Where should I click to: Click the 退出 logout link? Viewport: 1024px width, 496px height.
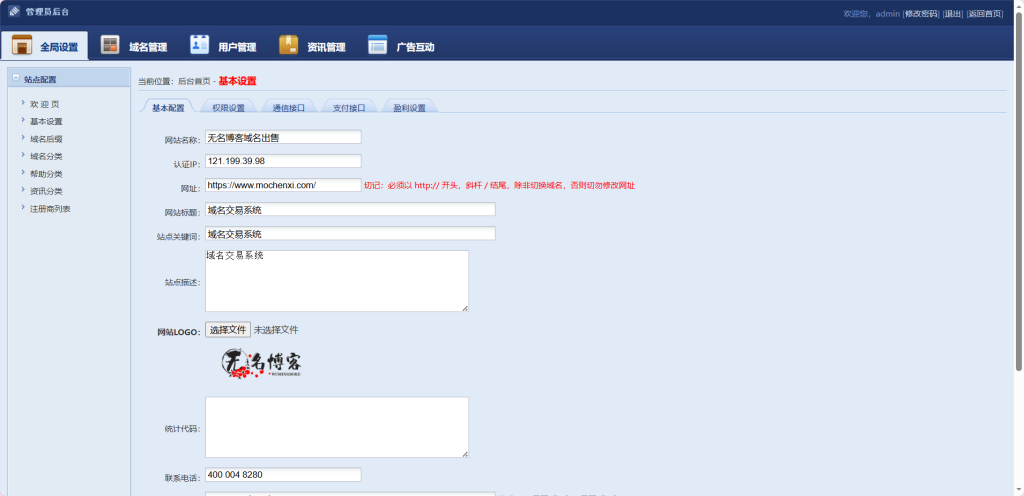pos(953,14)
